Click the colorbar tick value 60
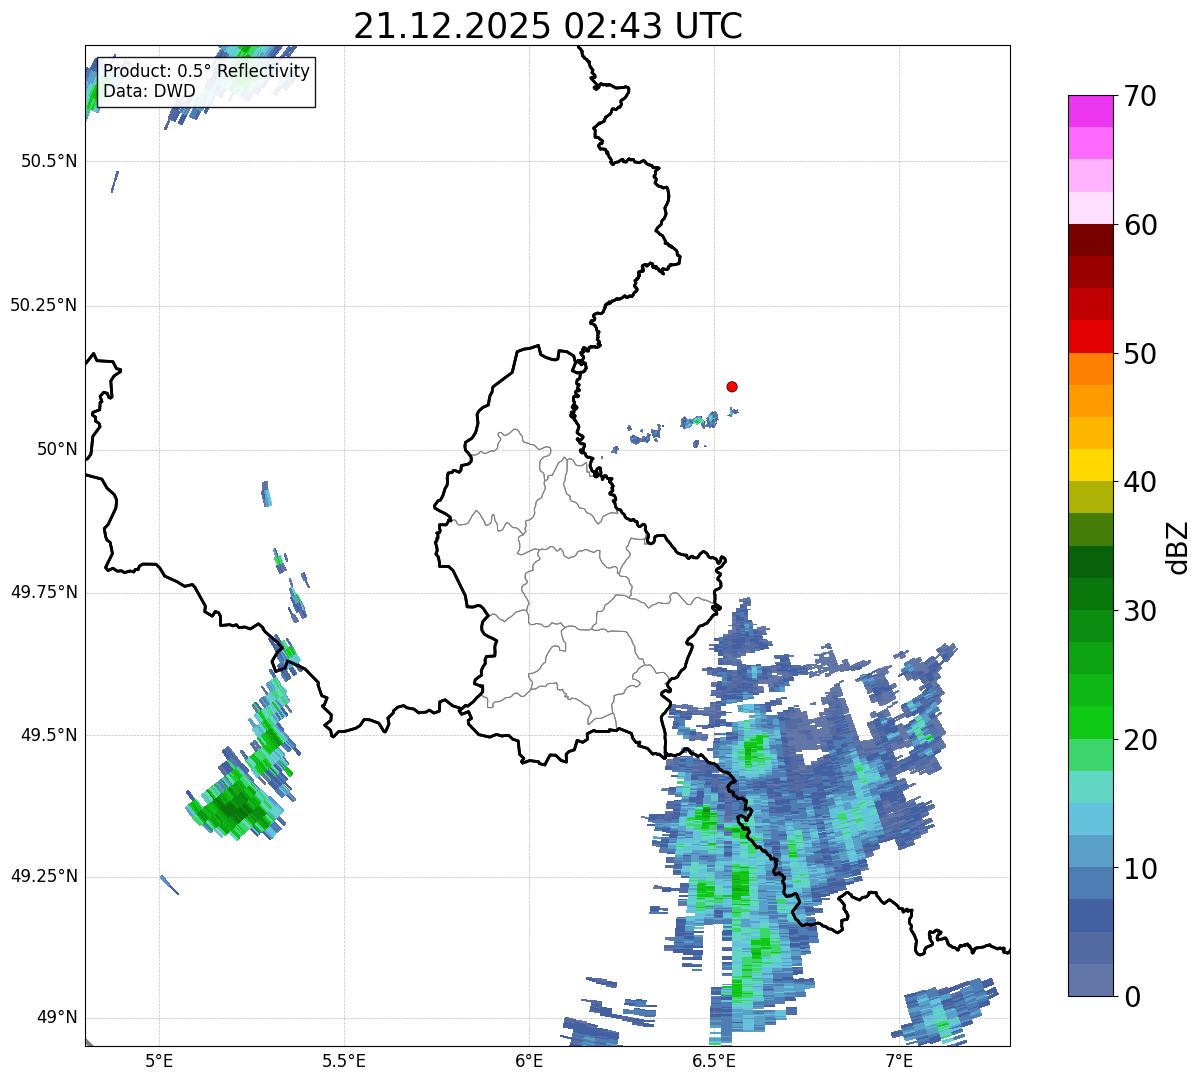This screenshot has height=1081, width=1202. tap(1140, 225)
